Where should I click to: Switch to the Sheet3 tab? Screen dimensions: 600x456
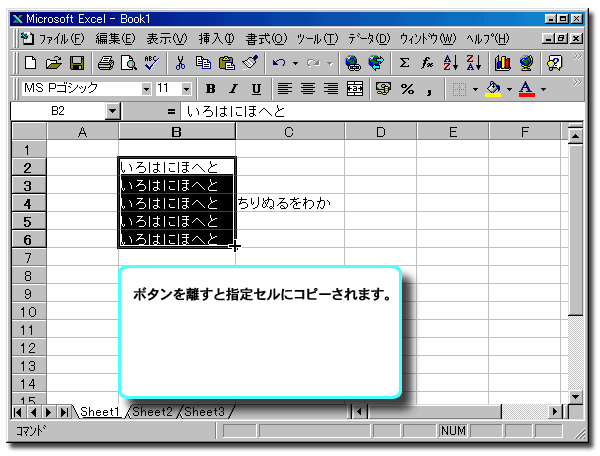204,412
